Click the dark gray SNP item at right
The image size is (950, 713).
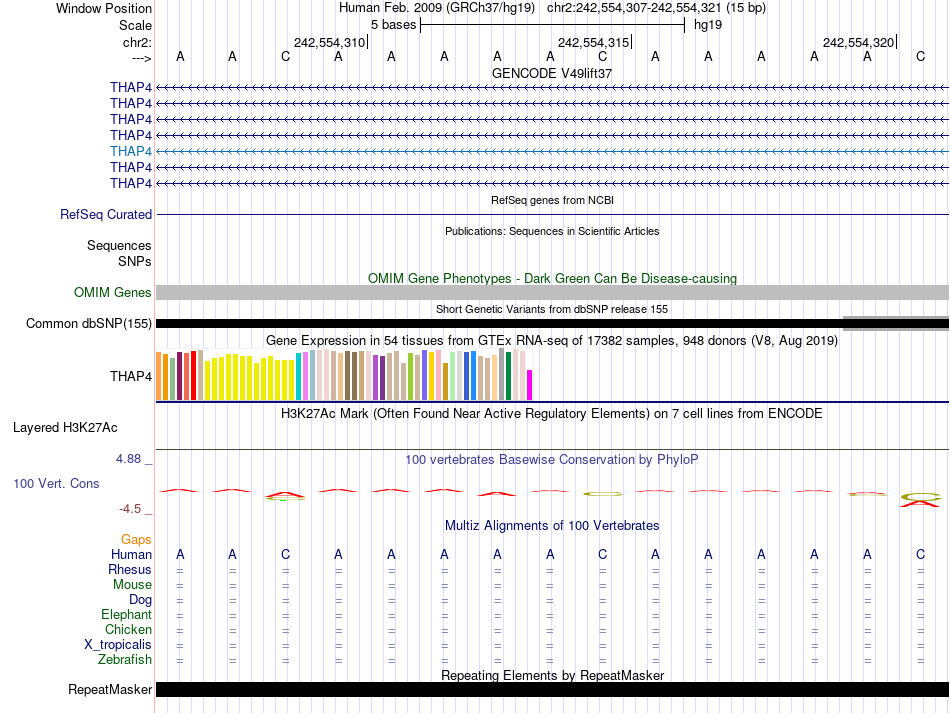pyautogui.click(x=895, y=323)
